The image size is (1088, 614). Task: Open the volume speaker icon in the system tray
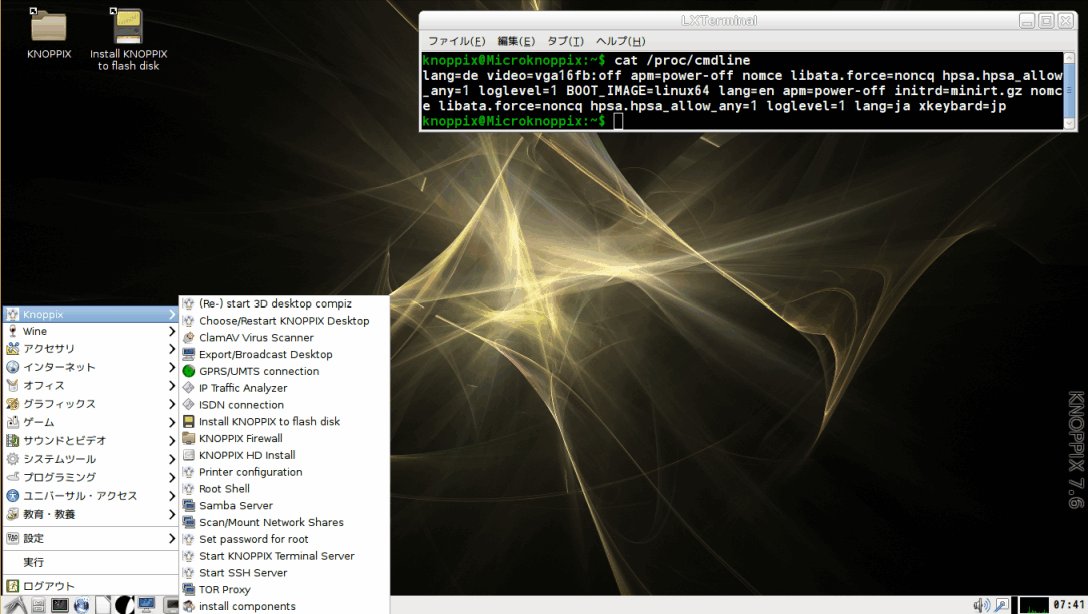pos(981,605)
